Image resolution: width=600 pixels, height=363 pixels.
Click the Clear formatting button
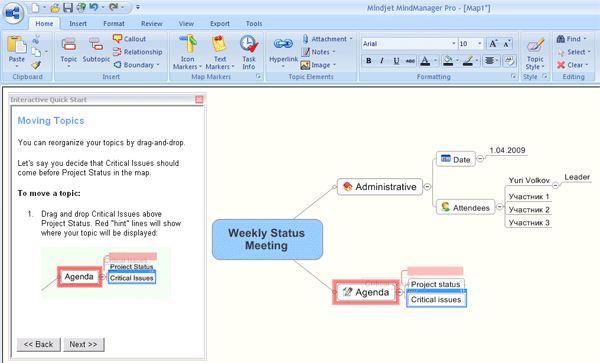point(572,65)
